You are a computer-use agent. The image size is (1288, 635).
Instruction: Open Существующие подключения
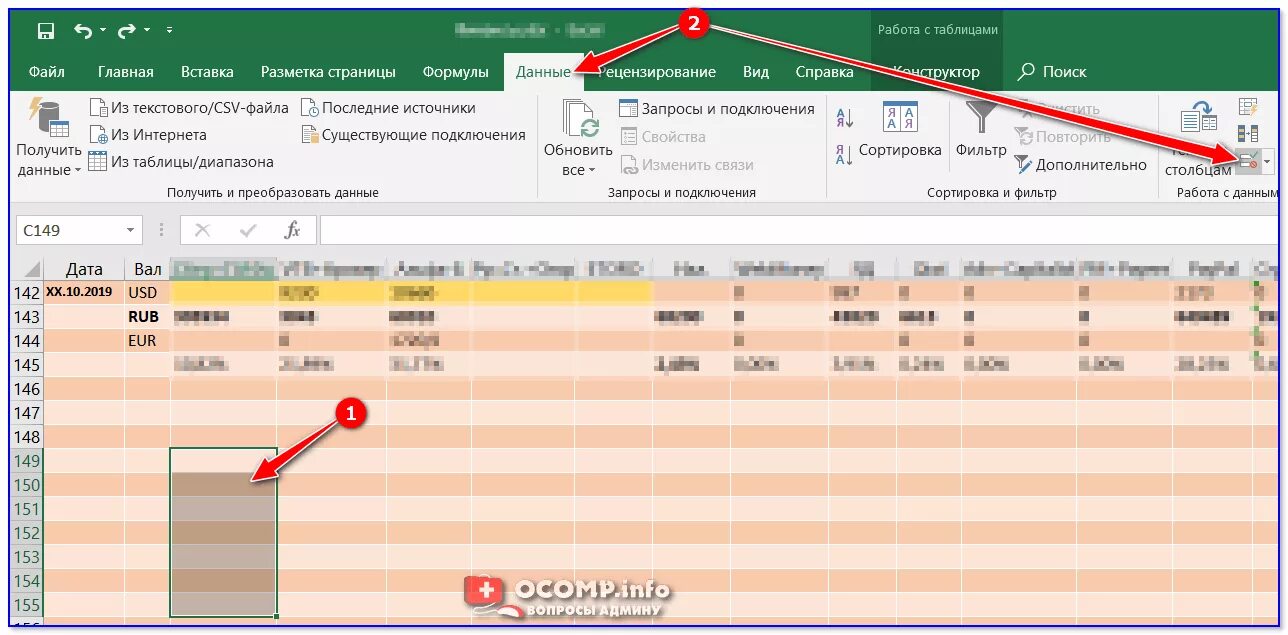click(413, 134)
